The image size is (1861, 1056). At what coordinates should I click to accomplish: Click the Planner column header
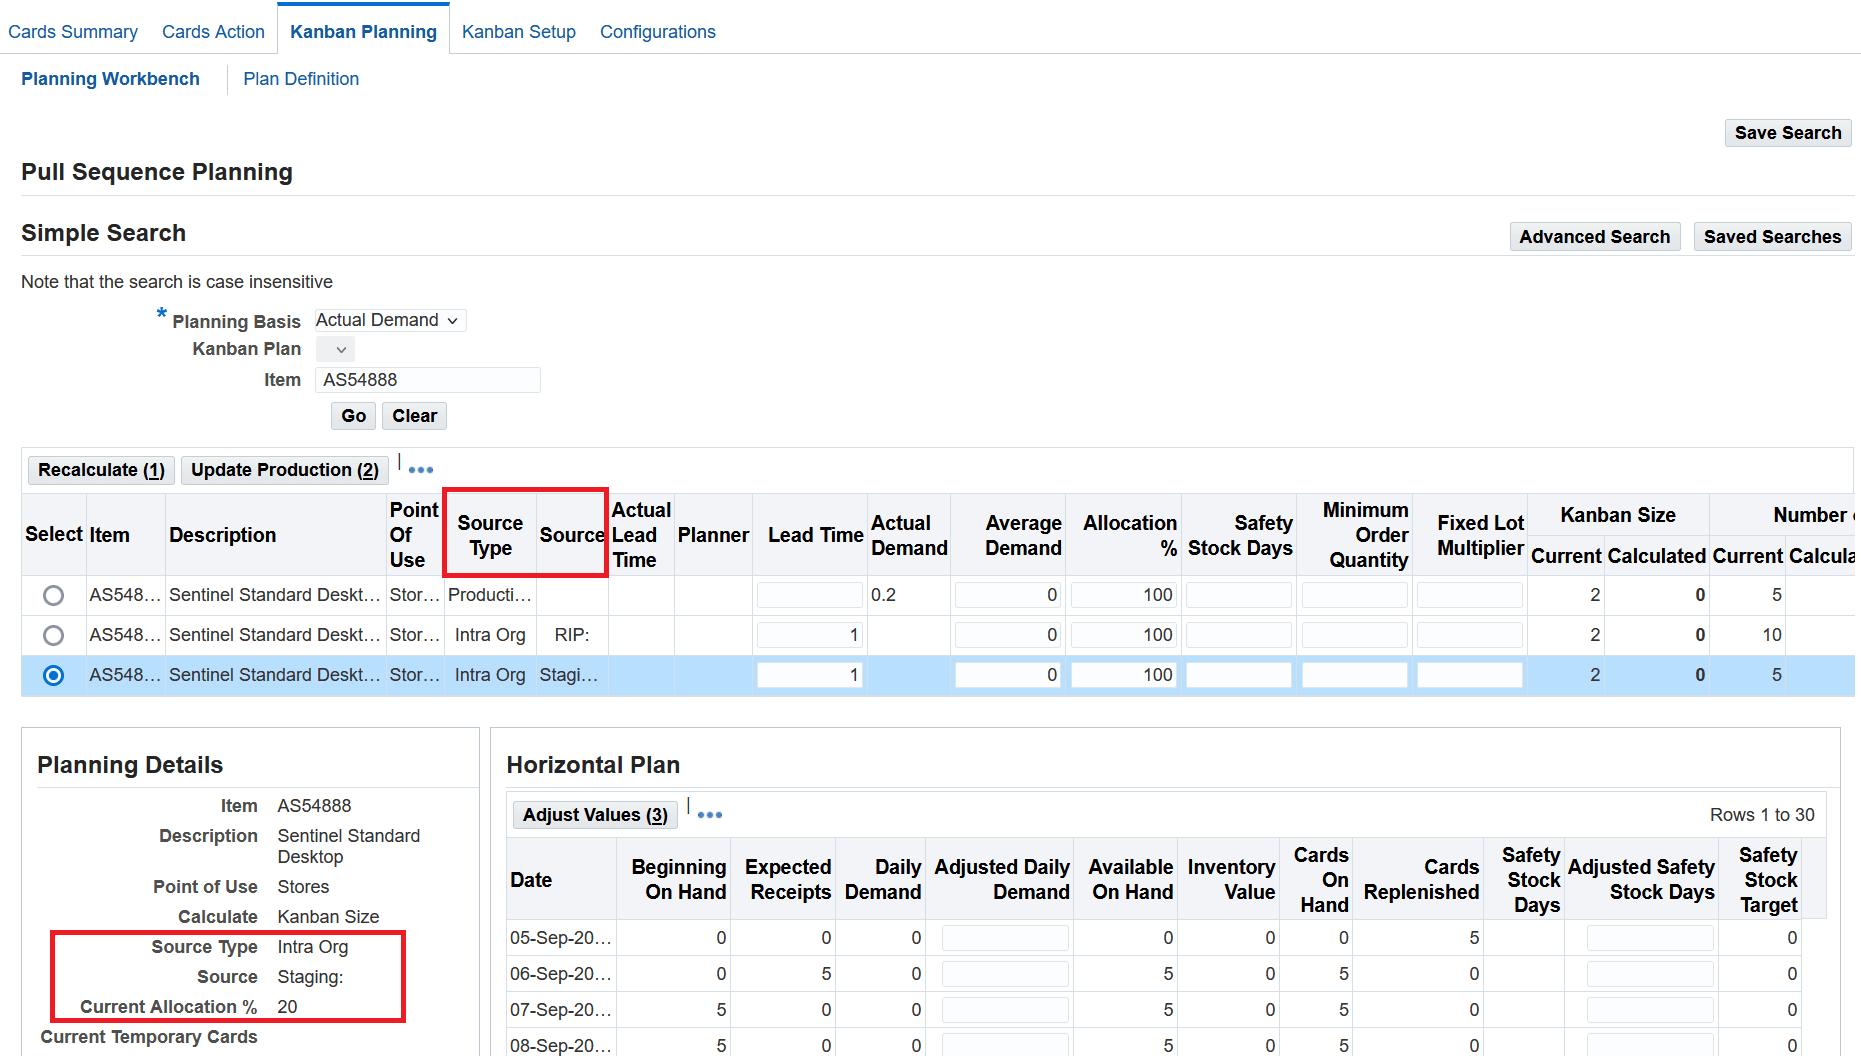[x=713, y=535]
